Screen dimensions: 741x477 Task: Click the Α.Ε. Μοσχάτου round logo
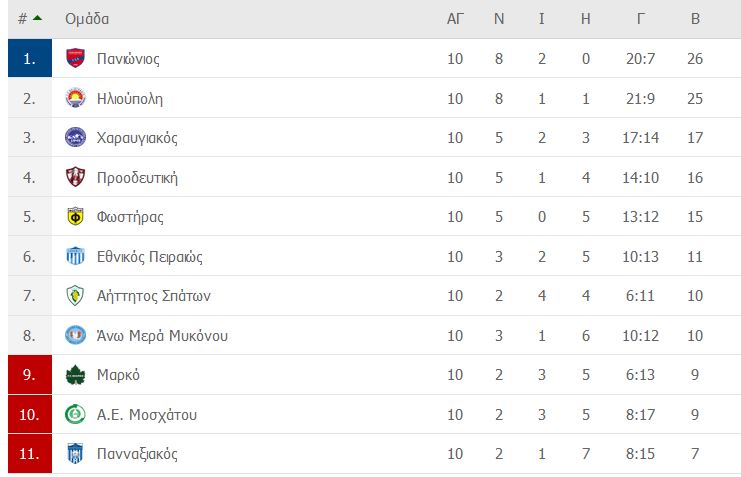[75, 415]
